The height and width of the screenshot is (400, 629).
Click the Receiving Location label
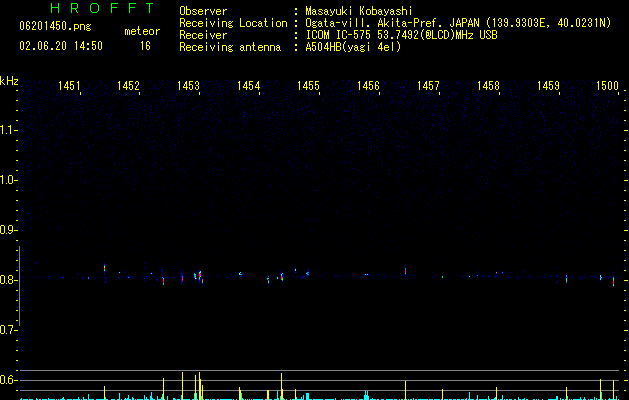click(x=233, y=23)
